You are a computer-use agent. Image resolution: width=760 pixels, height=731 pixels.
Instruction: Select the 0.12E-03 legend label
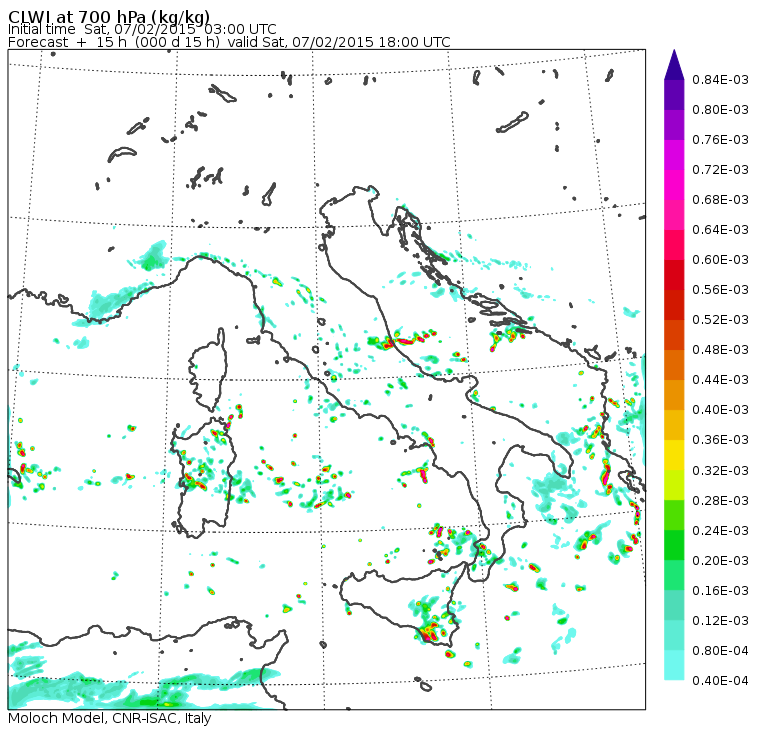720,621
